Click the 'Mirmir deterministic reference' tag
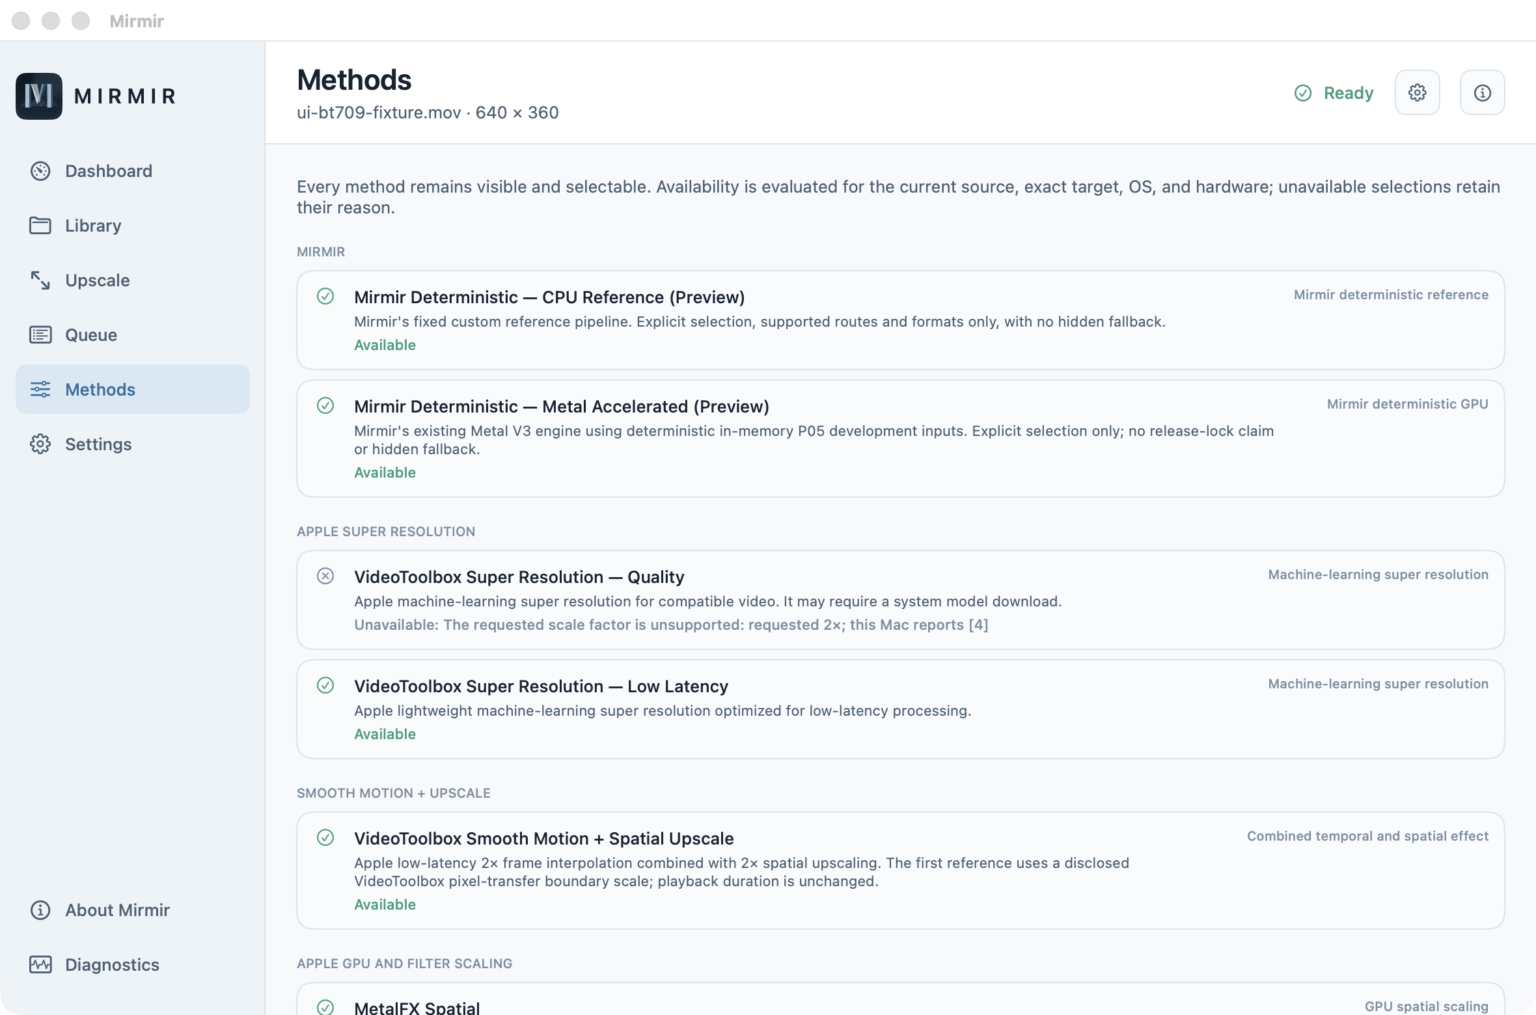1536x1015 pixels. pos(1390,295)
